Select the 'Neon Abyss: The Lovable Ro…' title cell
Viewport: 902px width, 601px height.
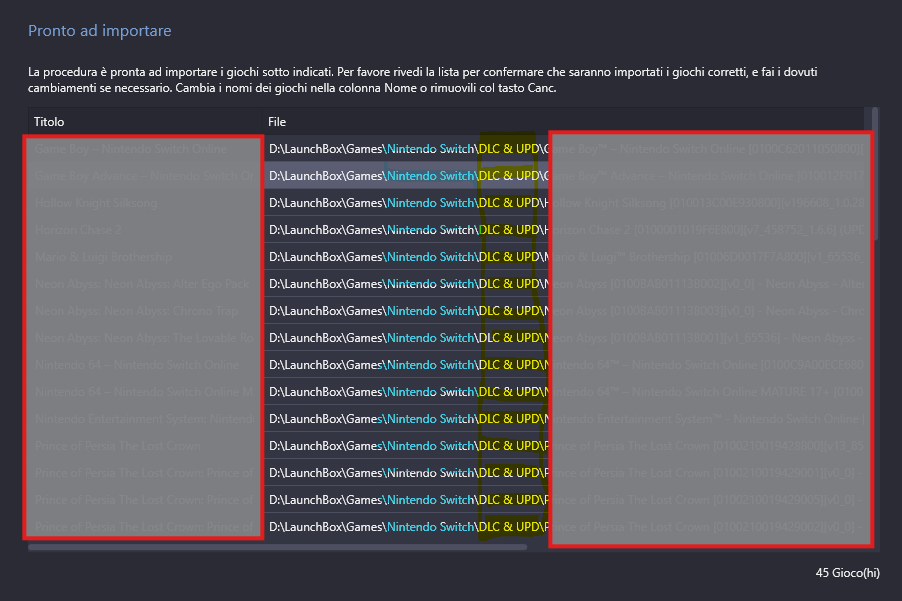[144, 338]
